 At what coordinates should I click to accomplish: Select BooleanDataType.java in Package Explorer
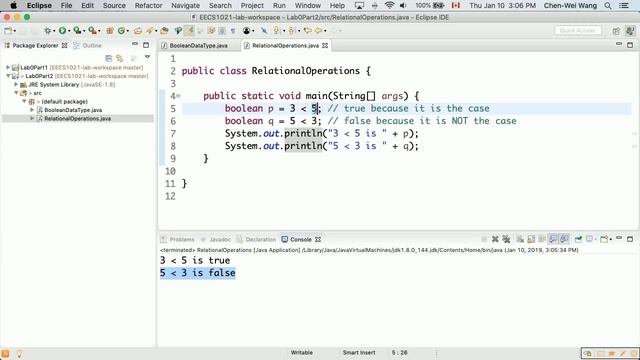73,110
